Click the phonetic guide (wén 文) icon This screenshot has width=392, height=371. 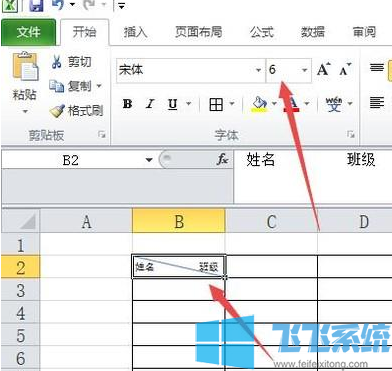[x=334, y=104]
